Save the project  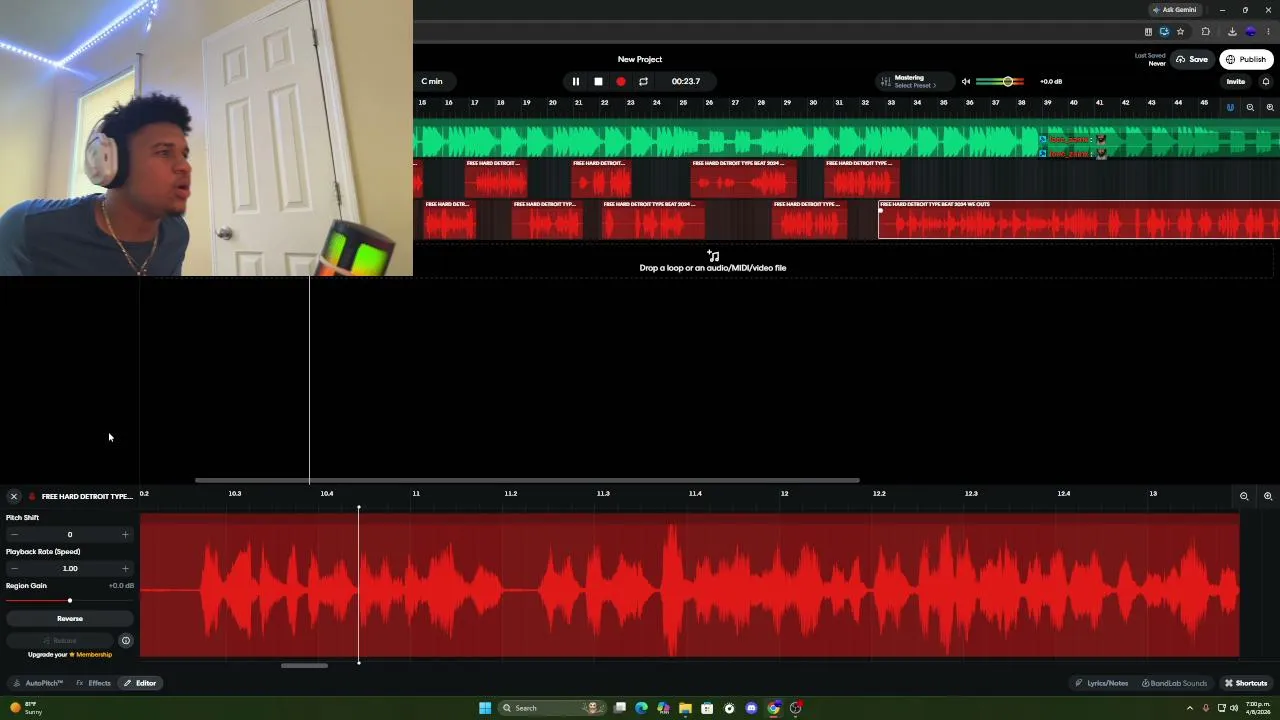point(1192,59)
